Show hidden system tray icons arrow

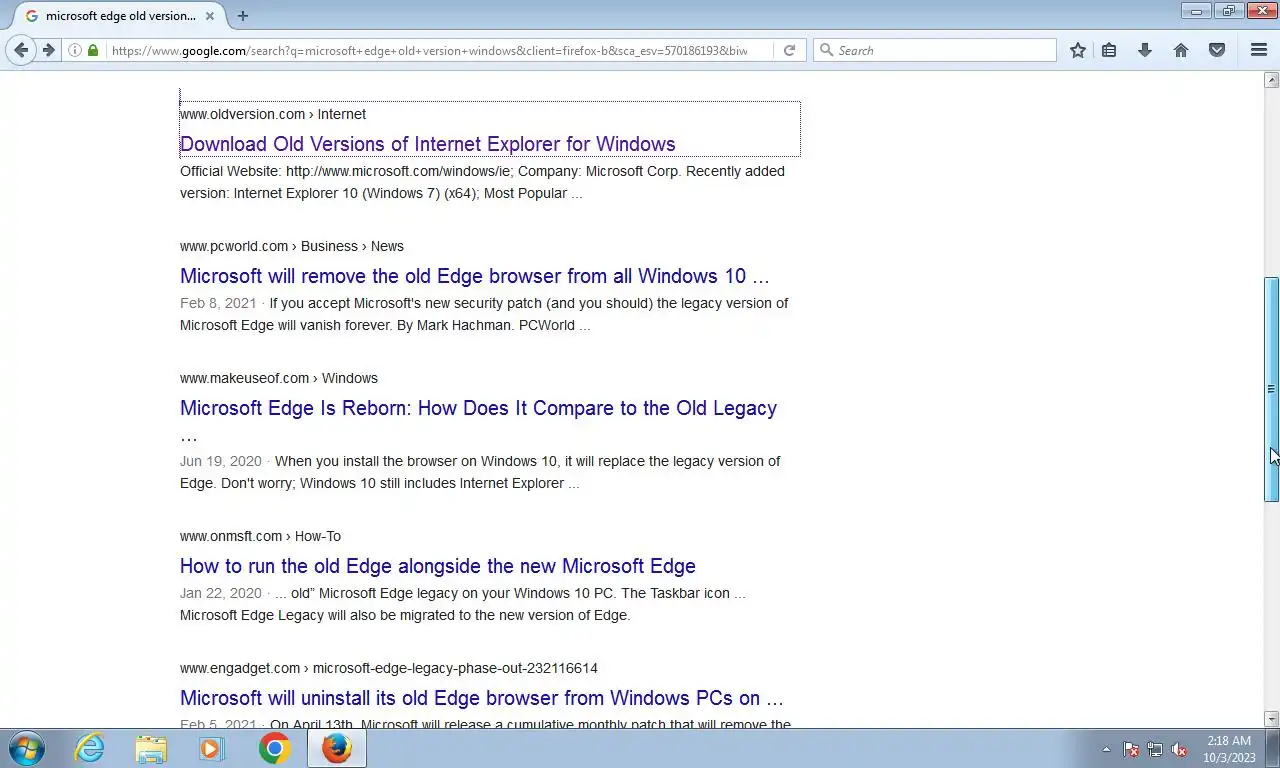coord(1106,749)
